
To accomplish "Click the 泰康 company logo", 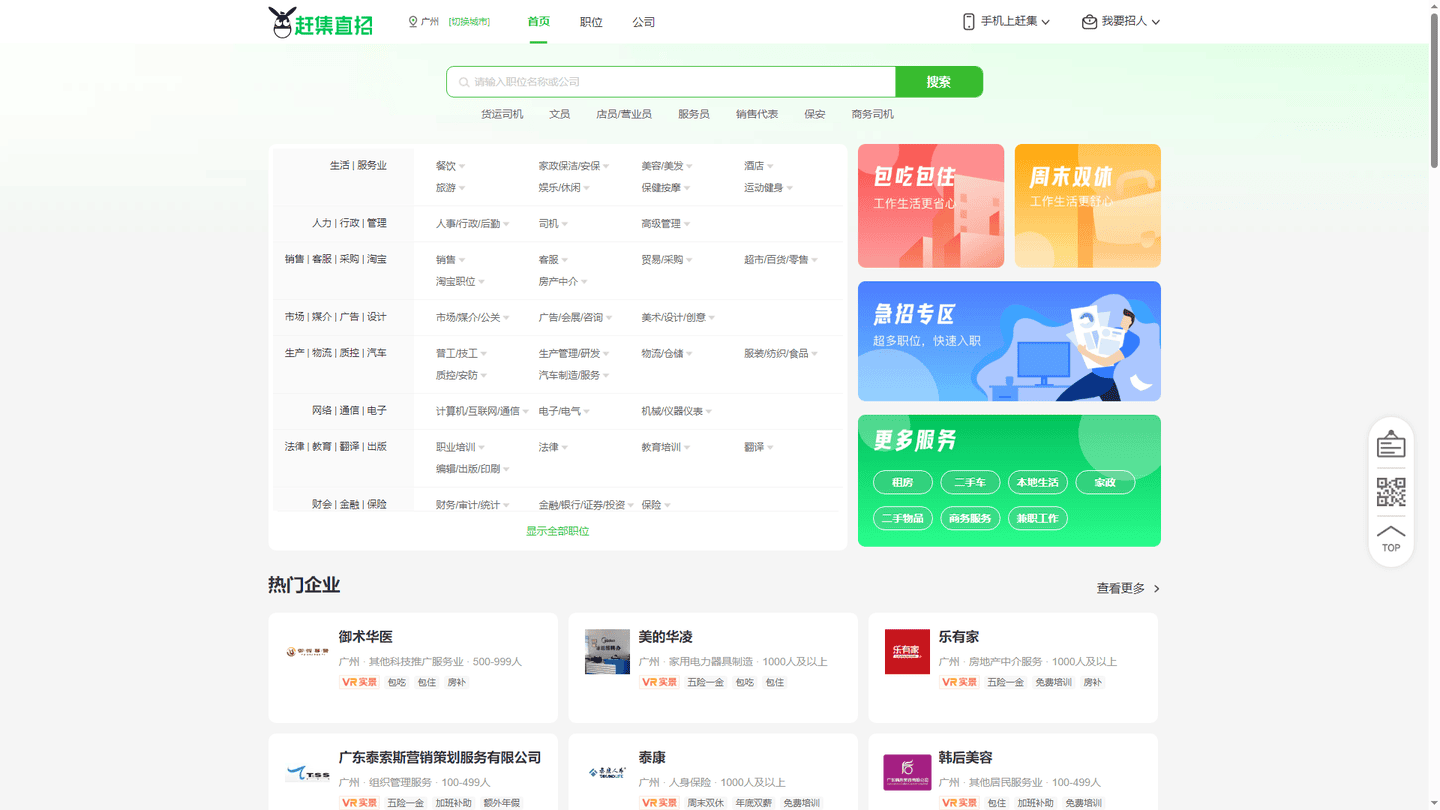I will click(x=608, y=773).
